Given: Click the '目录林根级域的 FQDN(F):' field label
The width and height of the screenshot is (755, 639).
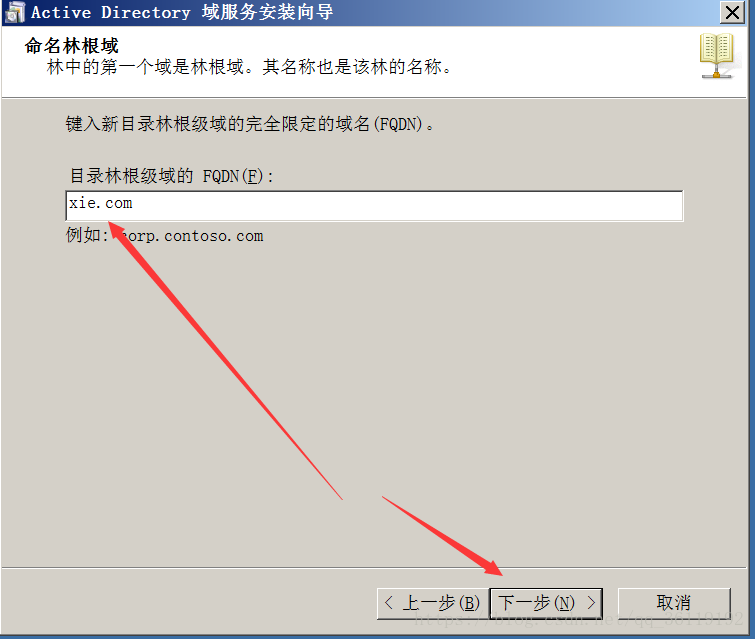Looking at the screenshot, I should pyautogui.click(x=171, y=176).
